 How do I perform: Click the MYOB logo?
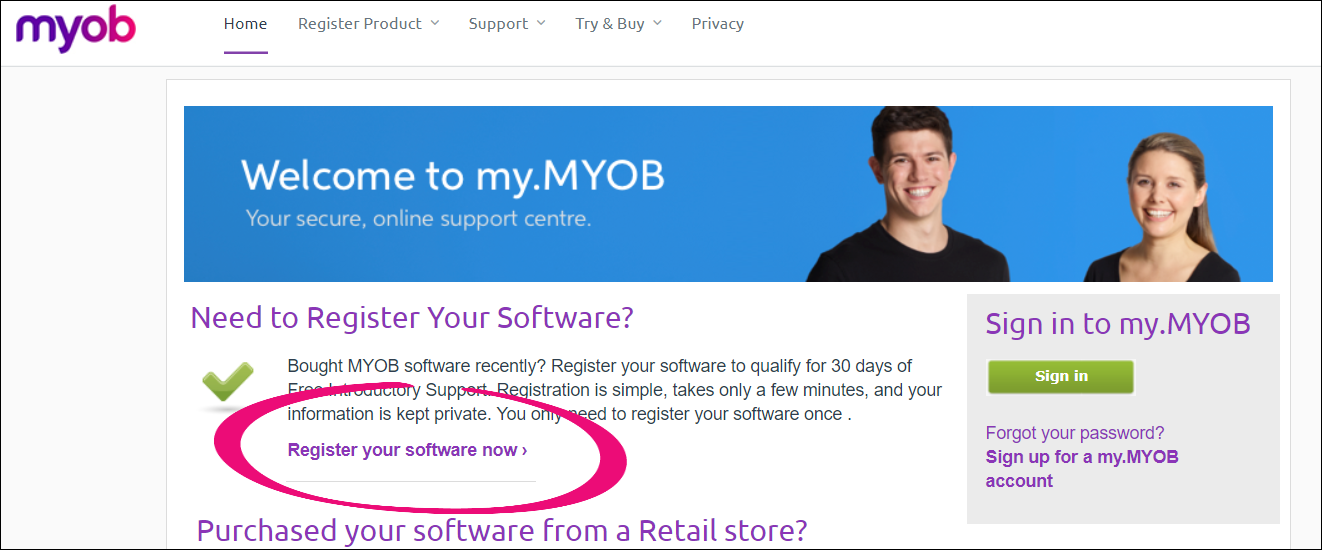75,27
